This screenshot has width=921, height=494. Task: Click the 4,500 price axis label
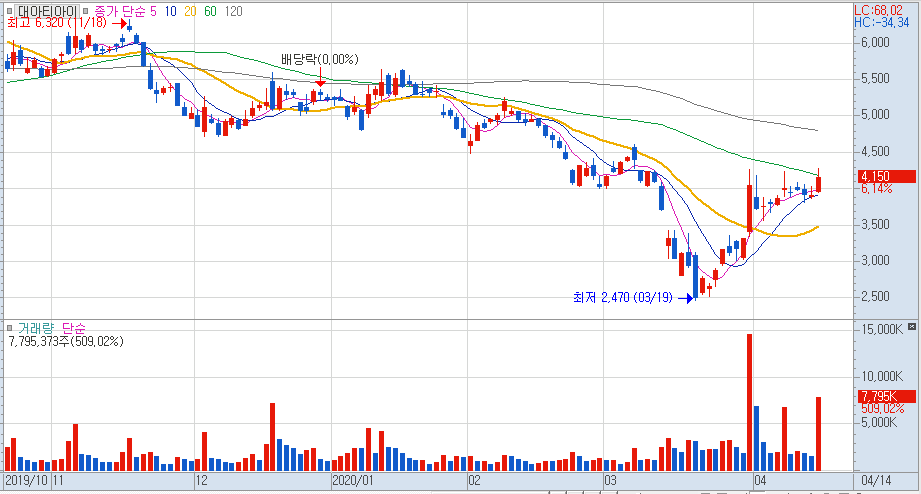(875, 152)
